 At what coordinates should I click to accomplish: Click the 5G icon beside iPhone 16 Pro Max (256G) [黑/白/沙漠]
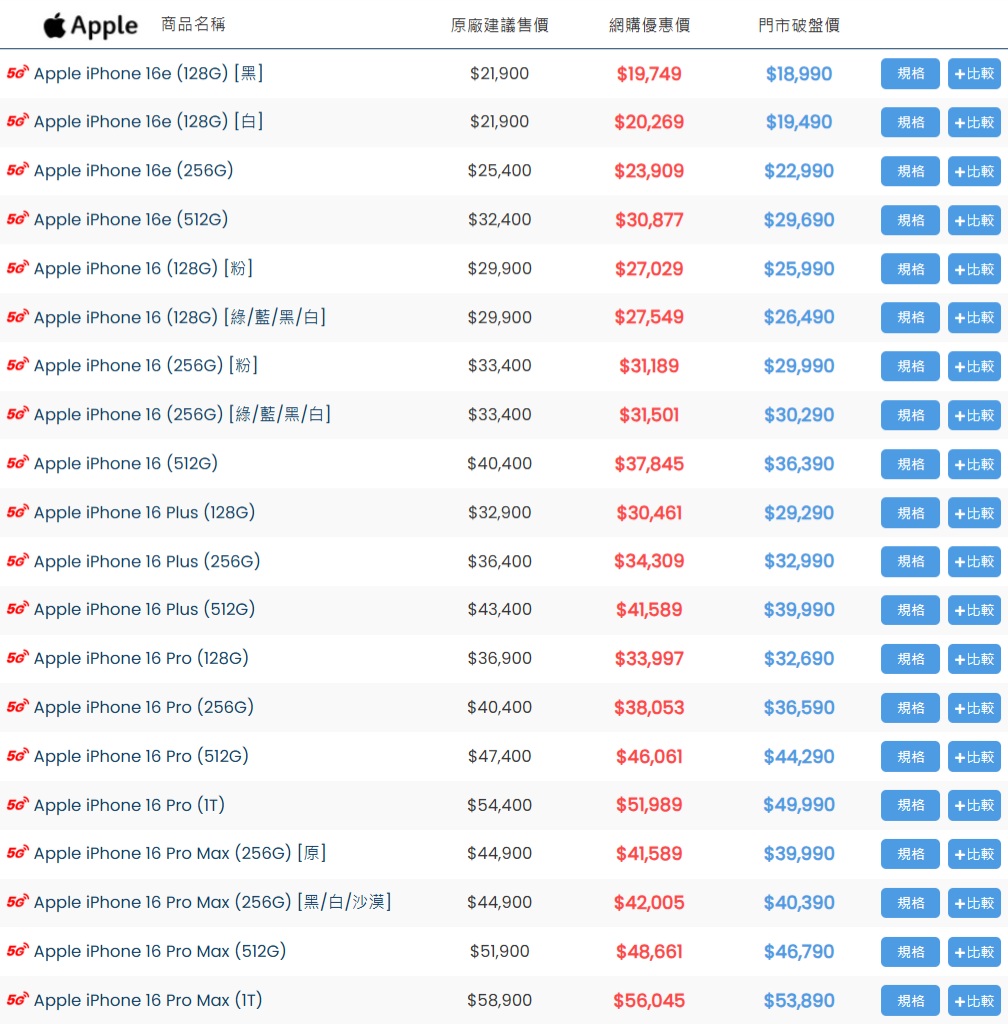(x=18, y=902)
